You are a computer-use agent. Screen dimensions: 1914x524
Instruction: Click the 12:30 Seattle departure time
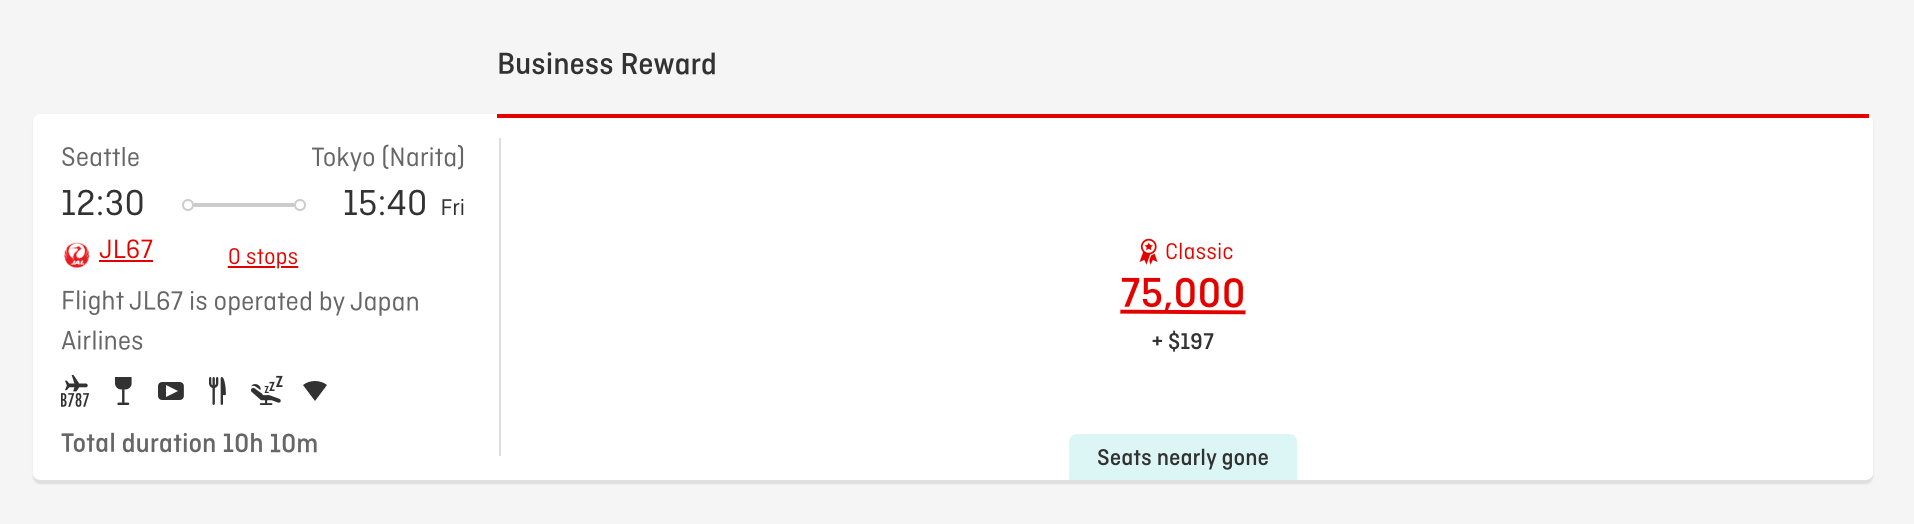point(102,204)
